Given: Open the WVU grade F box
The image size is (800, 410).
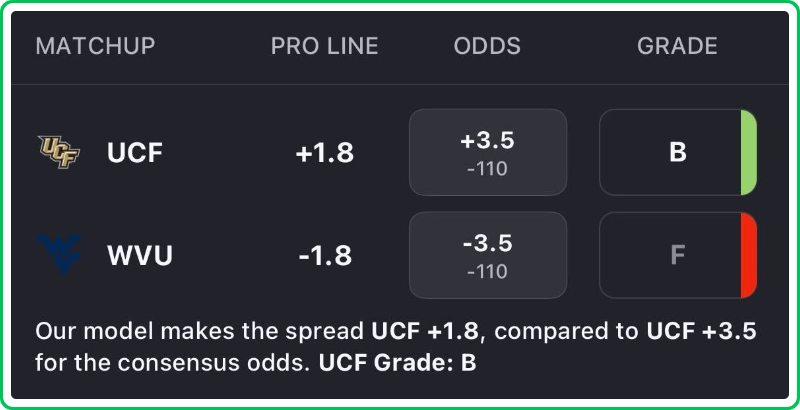Looking at the screenshot, I should point(670,255).
